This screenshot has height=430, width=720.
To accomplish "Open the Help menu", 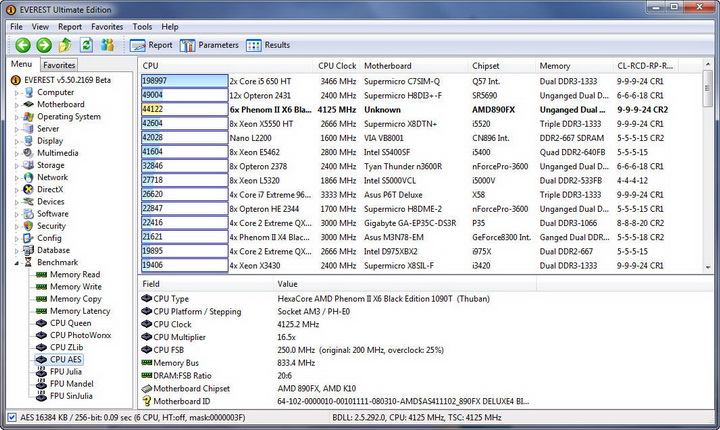I will (x=170, y=27).
